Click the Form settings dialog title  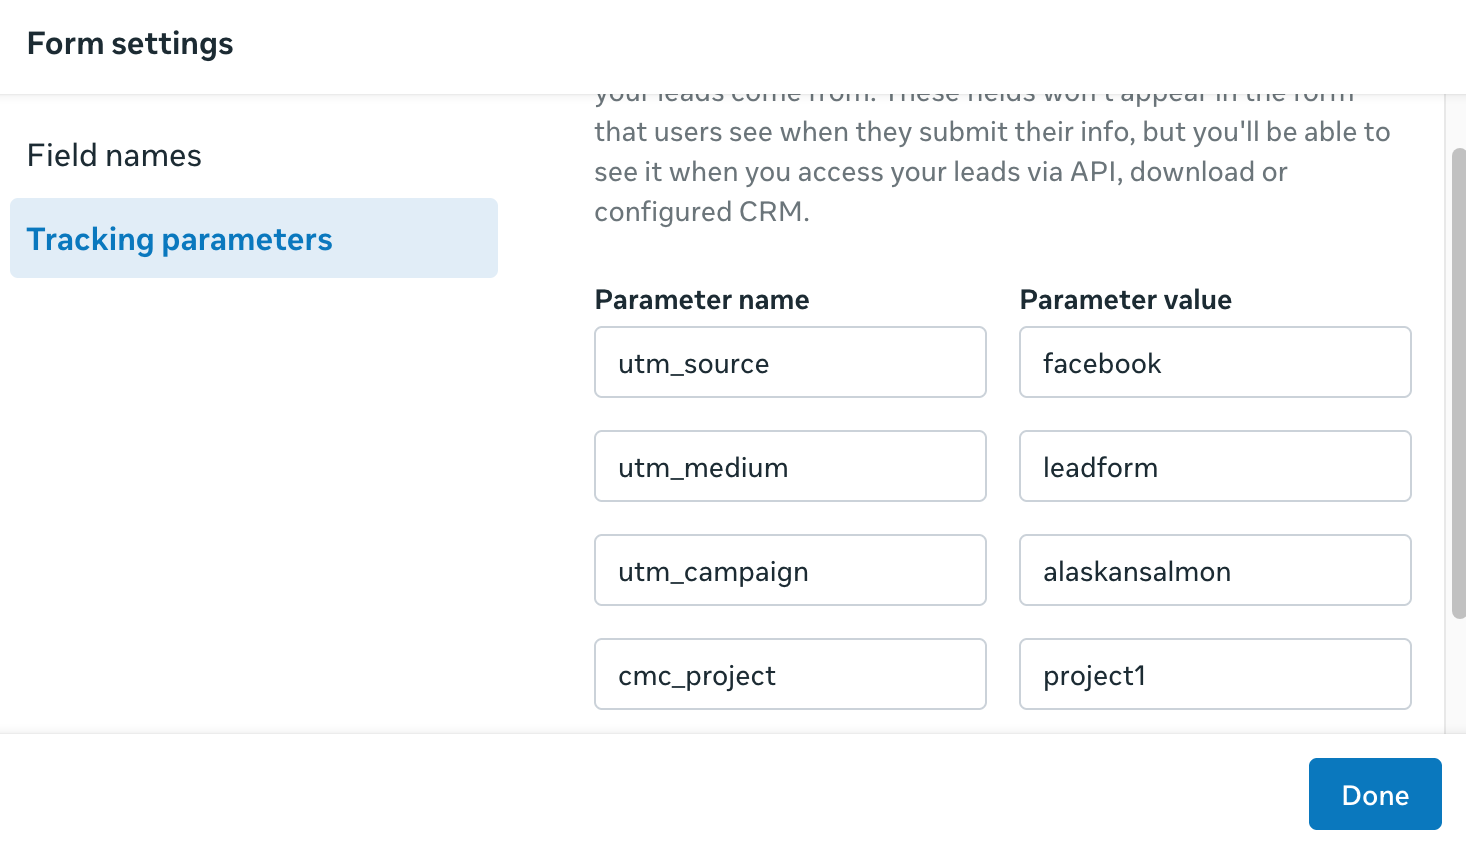[x=130, y=44]
